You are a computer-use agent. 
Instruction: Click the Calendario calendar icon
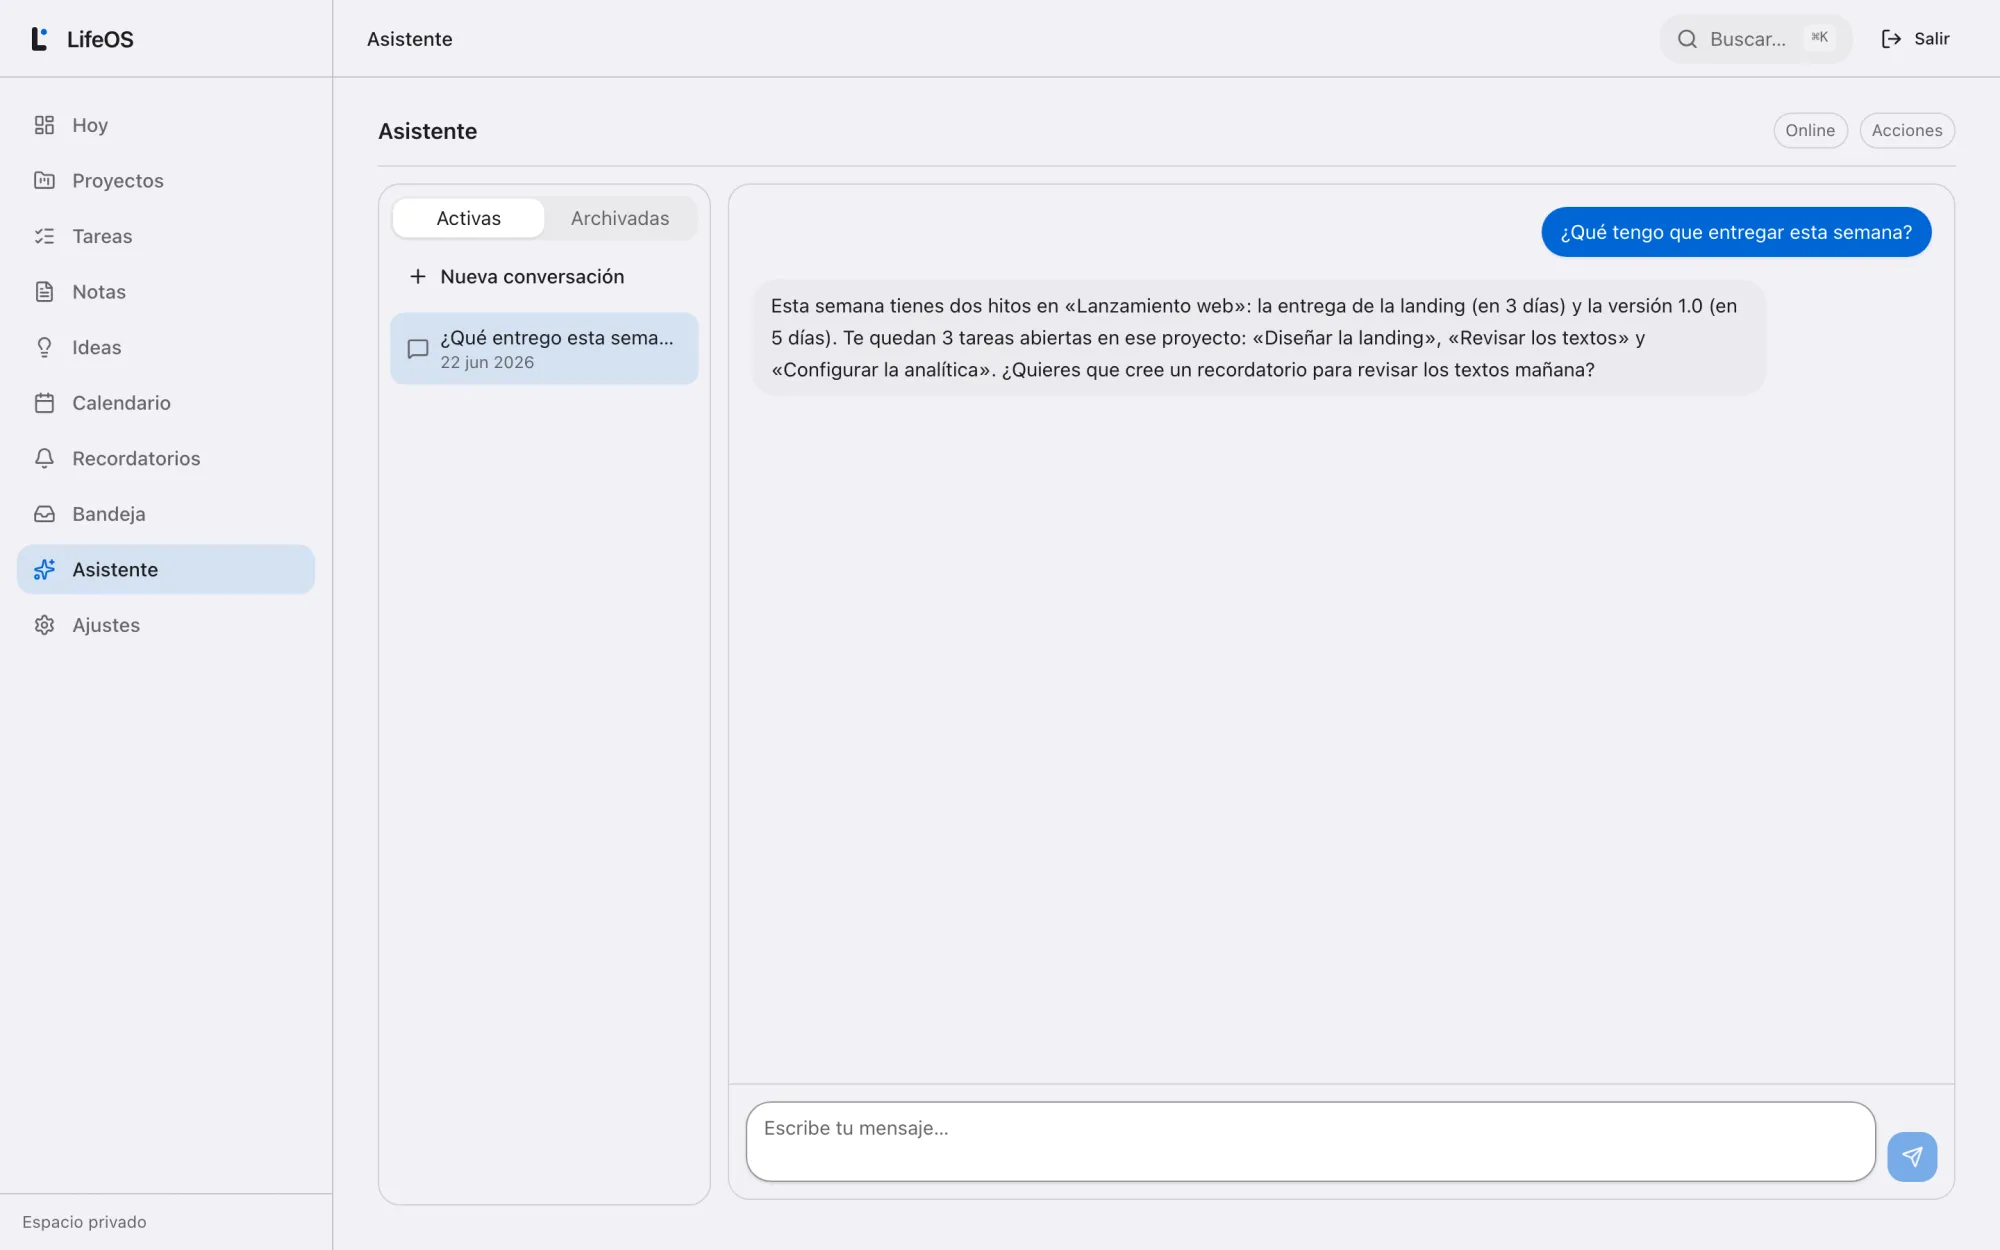tap(44, 402)
